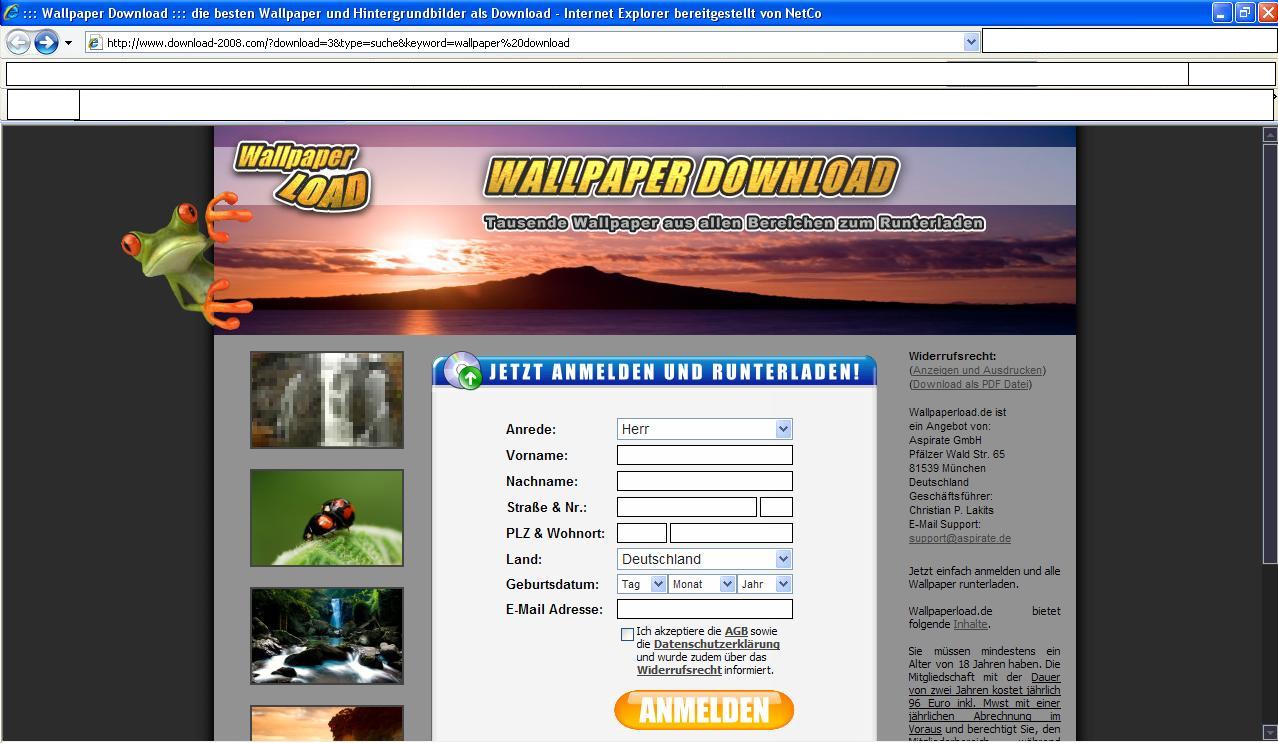The height and width of the screenshot is (743, 1278).
Task: Click the Internet Explorer logo in title bar
Action: pos(12,13)
